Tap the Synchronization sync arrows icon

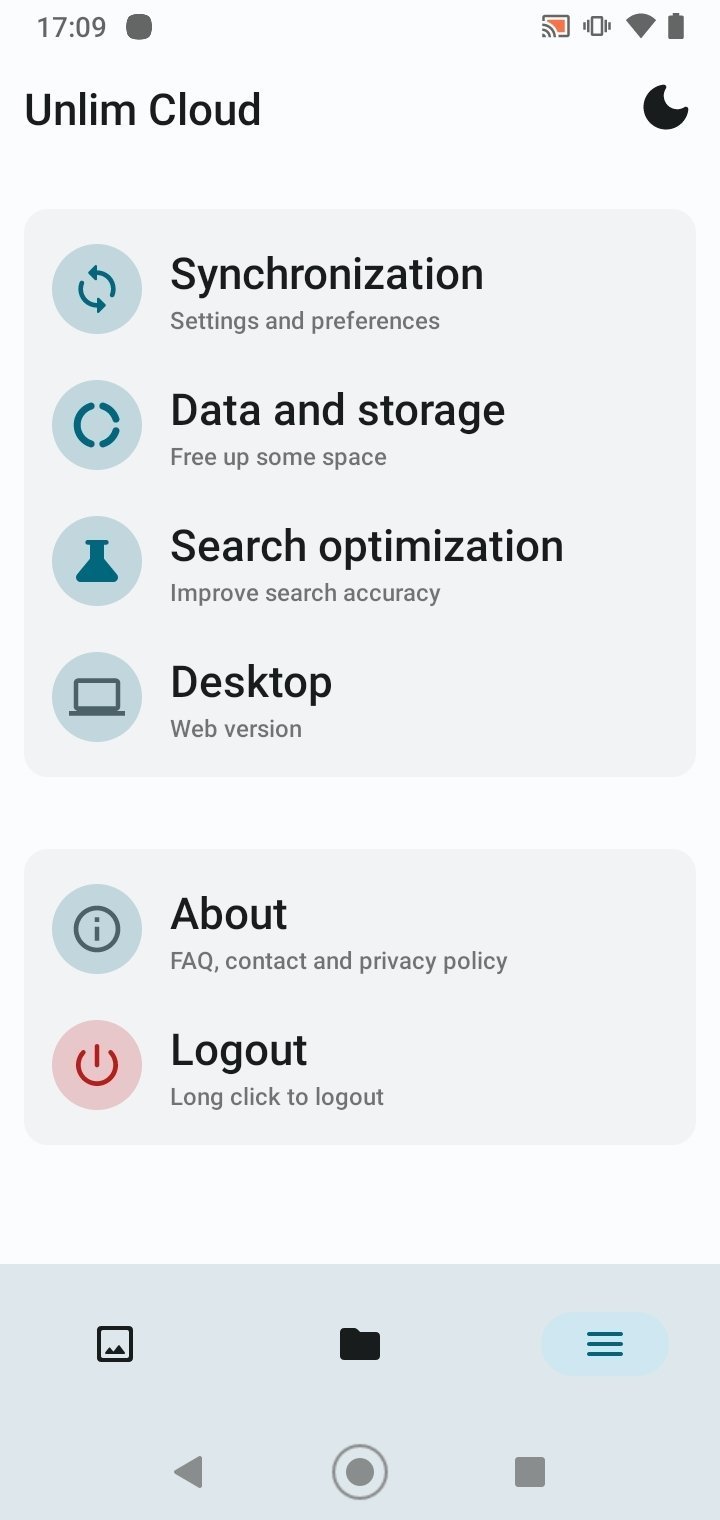coord(97,289)
